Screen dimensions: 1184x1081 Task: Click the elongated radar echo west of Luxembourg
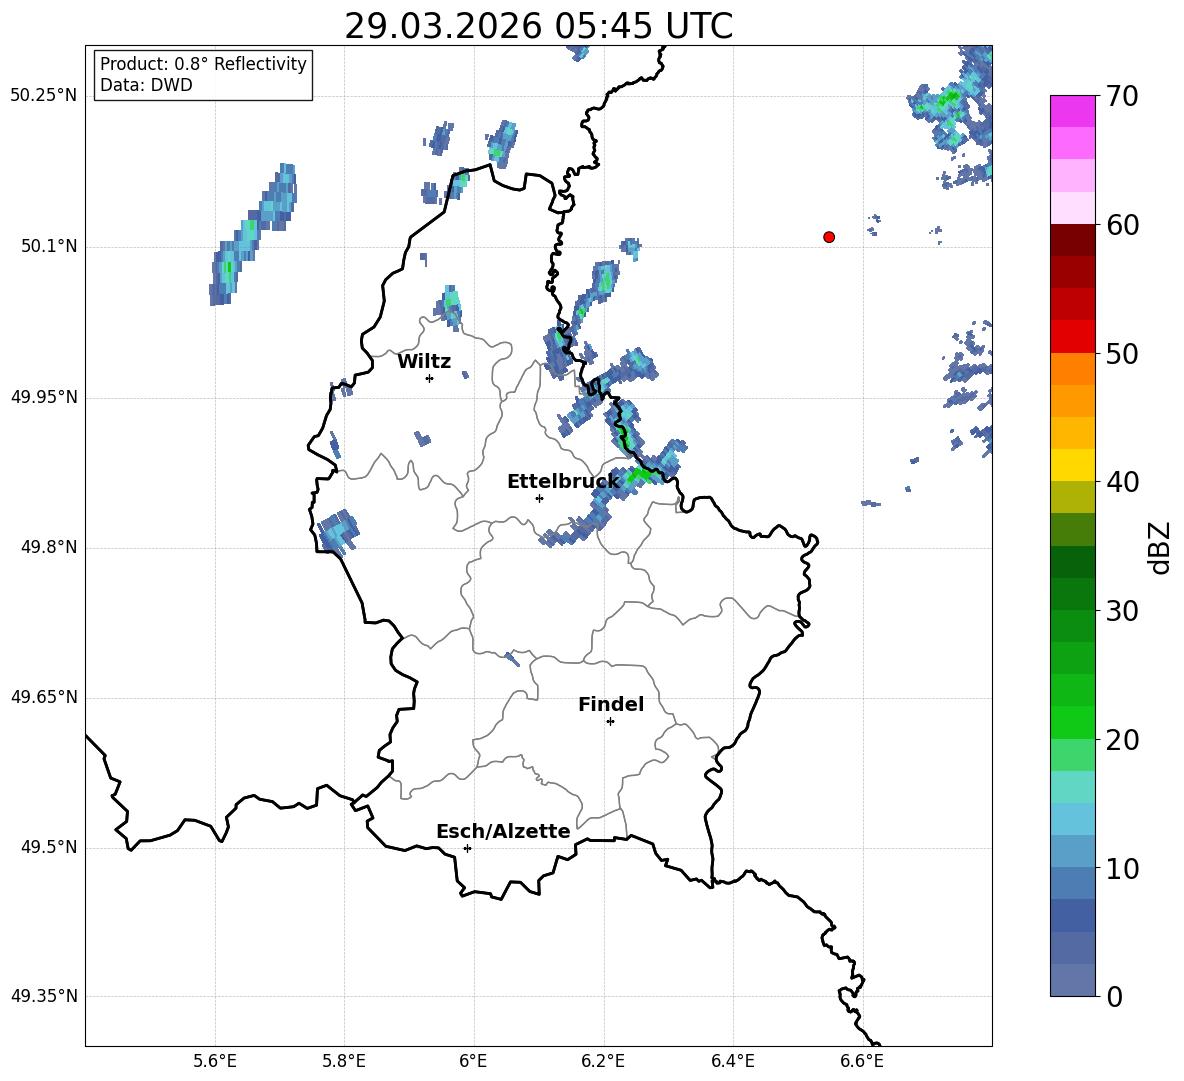[x=252, y=234]
